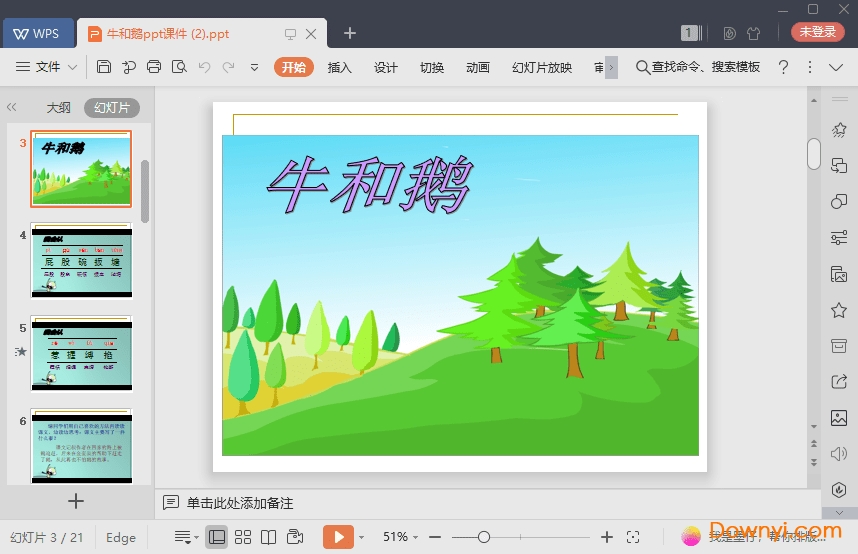Start slideshow with the orange play button

pos(338,537)
